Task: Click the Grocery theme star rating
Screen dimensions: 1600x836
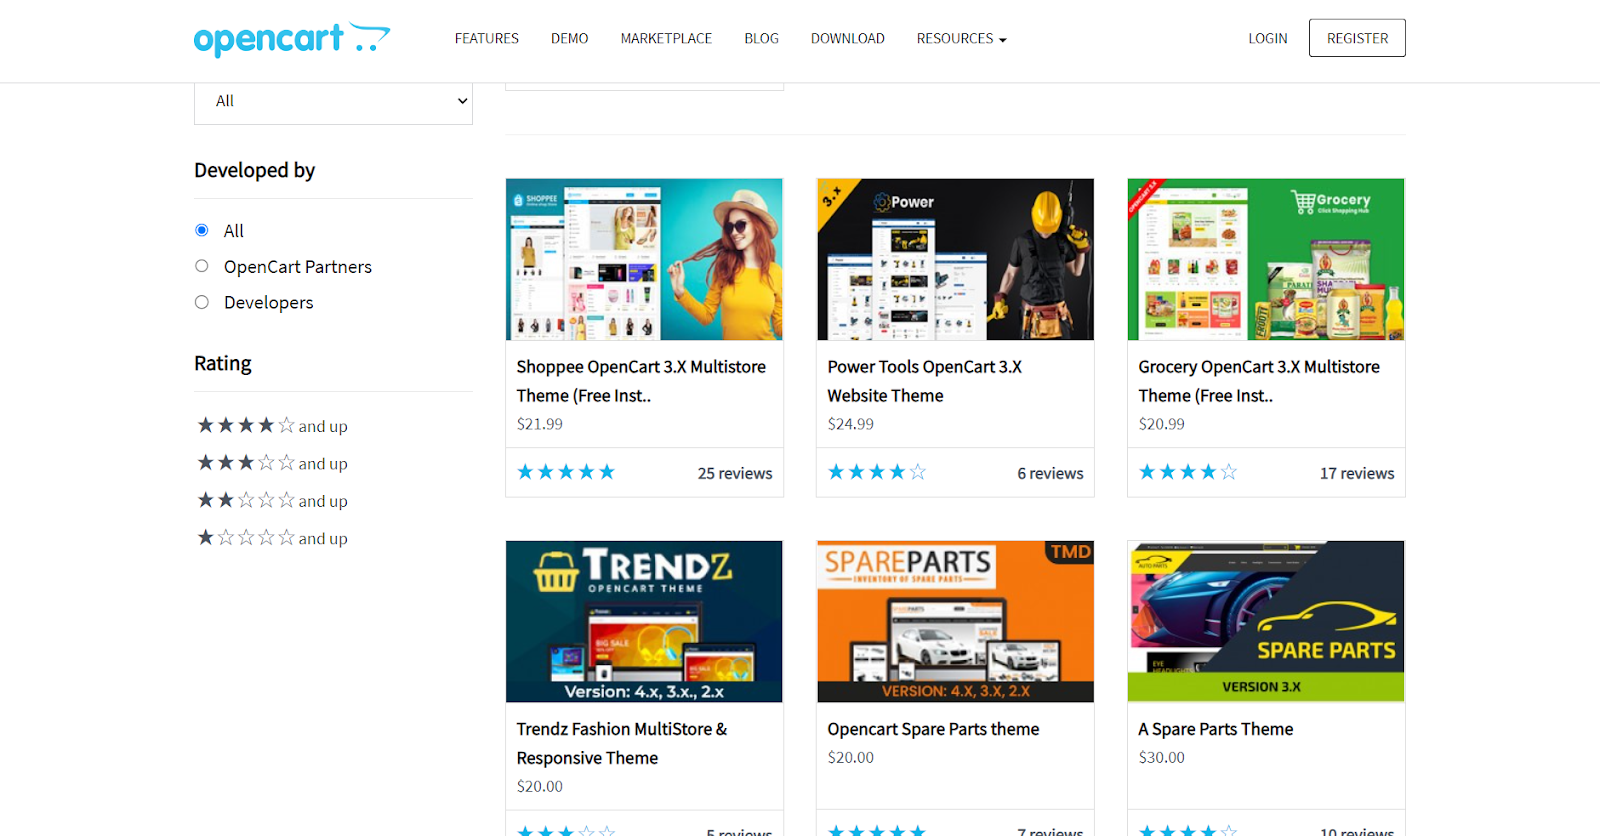Action: tap(1188, 472)
